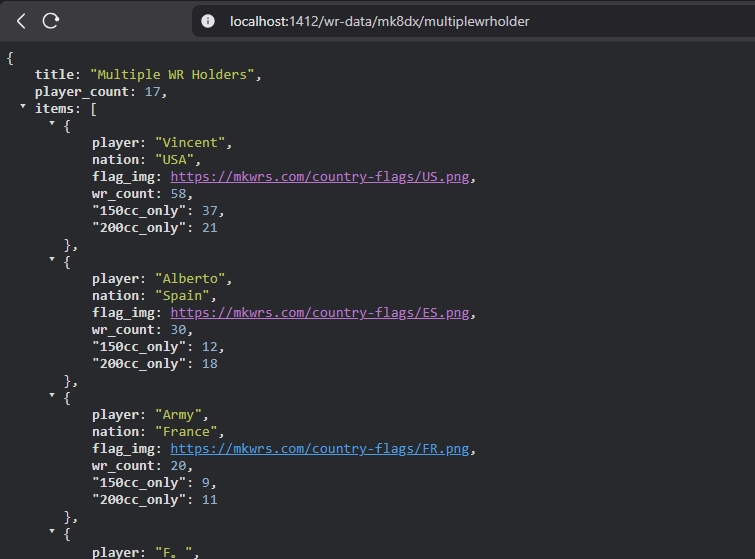Click the player name "Army"
755x559 pixels.
pos(179,415)
